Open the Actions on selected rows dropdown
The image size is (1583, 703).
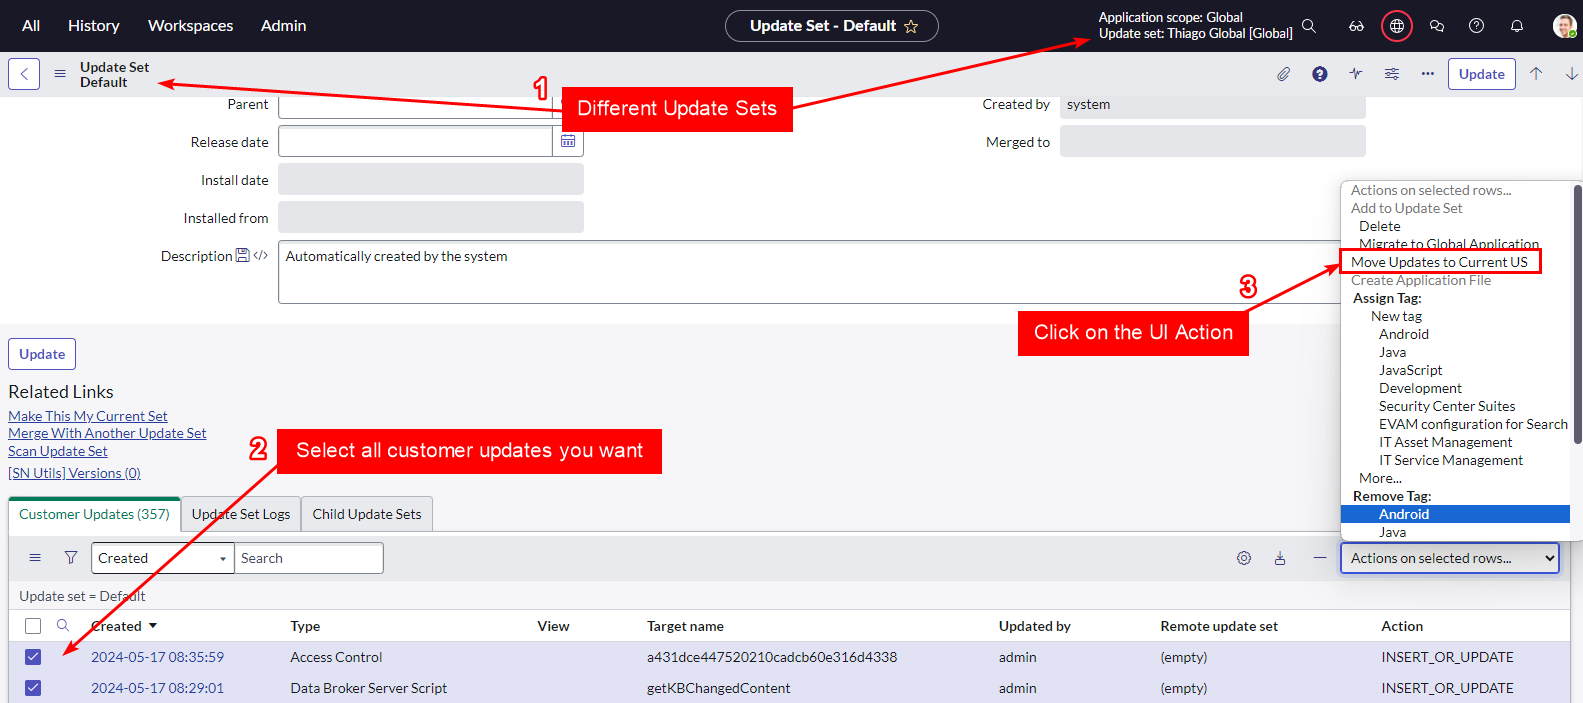1449,558
